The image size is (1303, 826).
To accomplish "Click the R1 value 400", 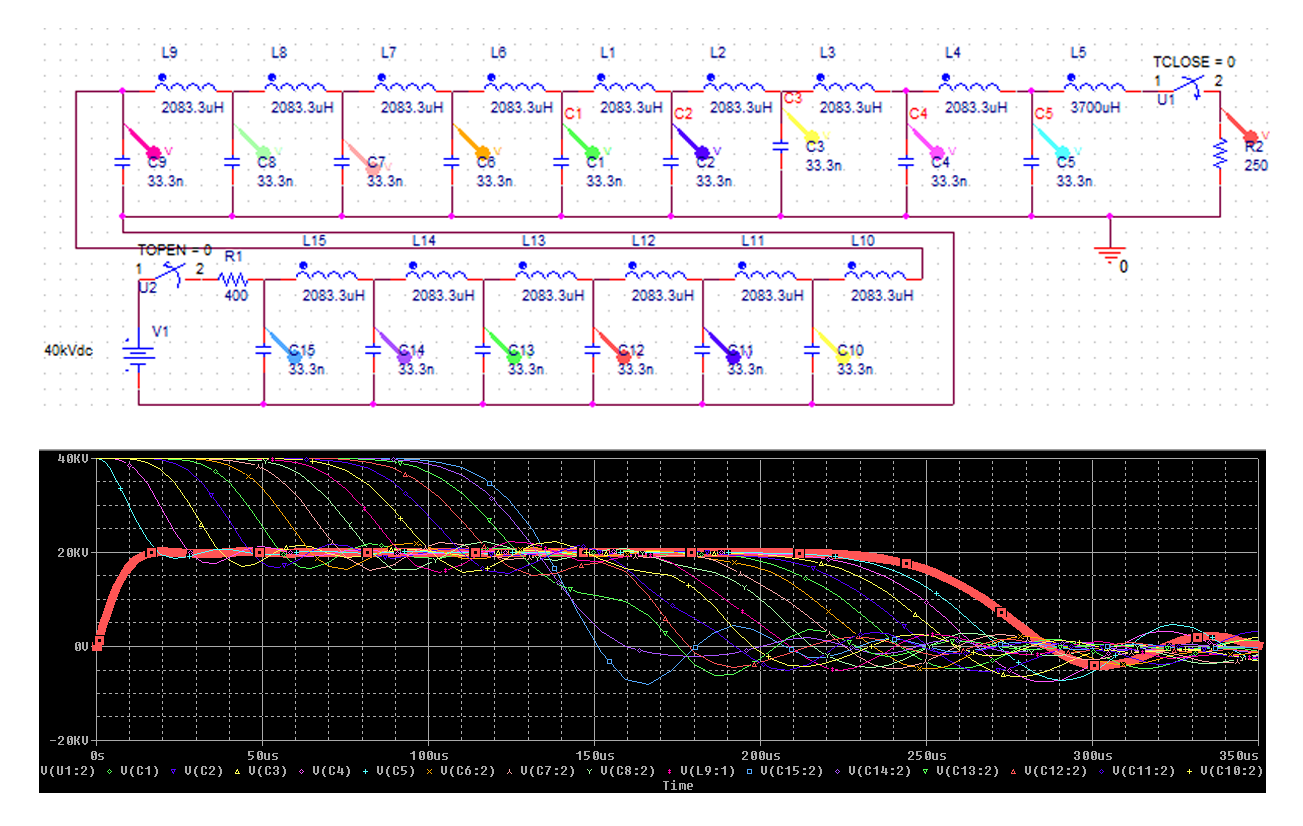I will click(234, 296).
